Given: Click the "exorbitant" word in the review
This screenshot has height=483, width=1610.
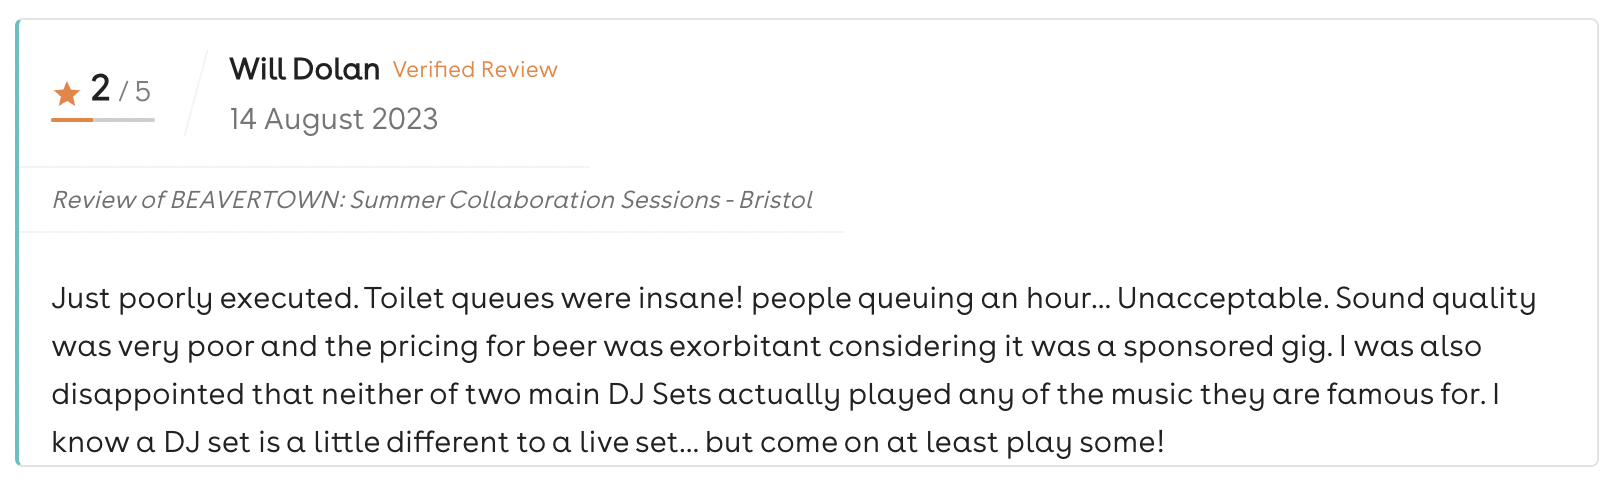Looking at the screenshot, I should [745, 346].
